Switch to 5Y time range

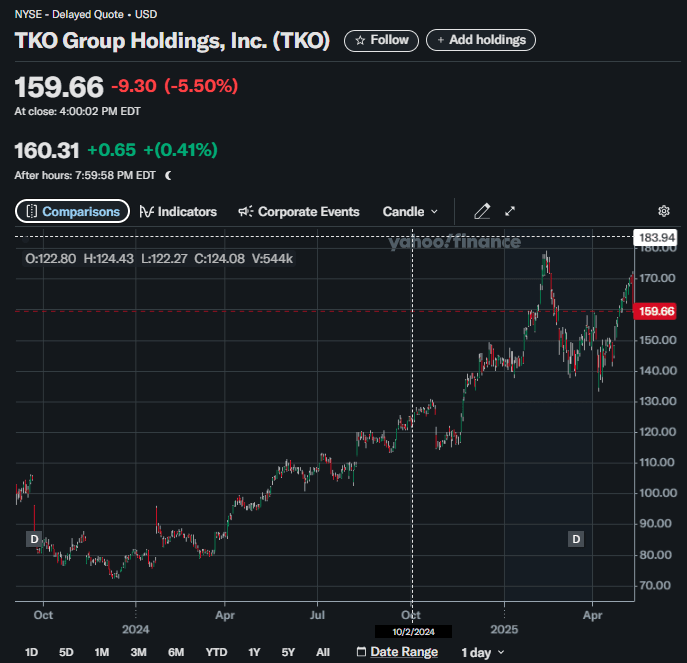tap(288, 652)
